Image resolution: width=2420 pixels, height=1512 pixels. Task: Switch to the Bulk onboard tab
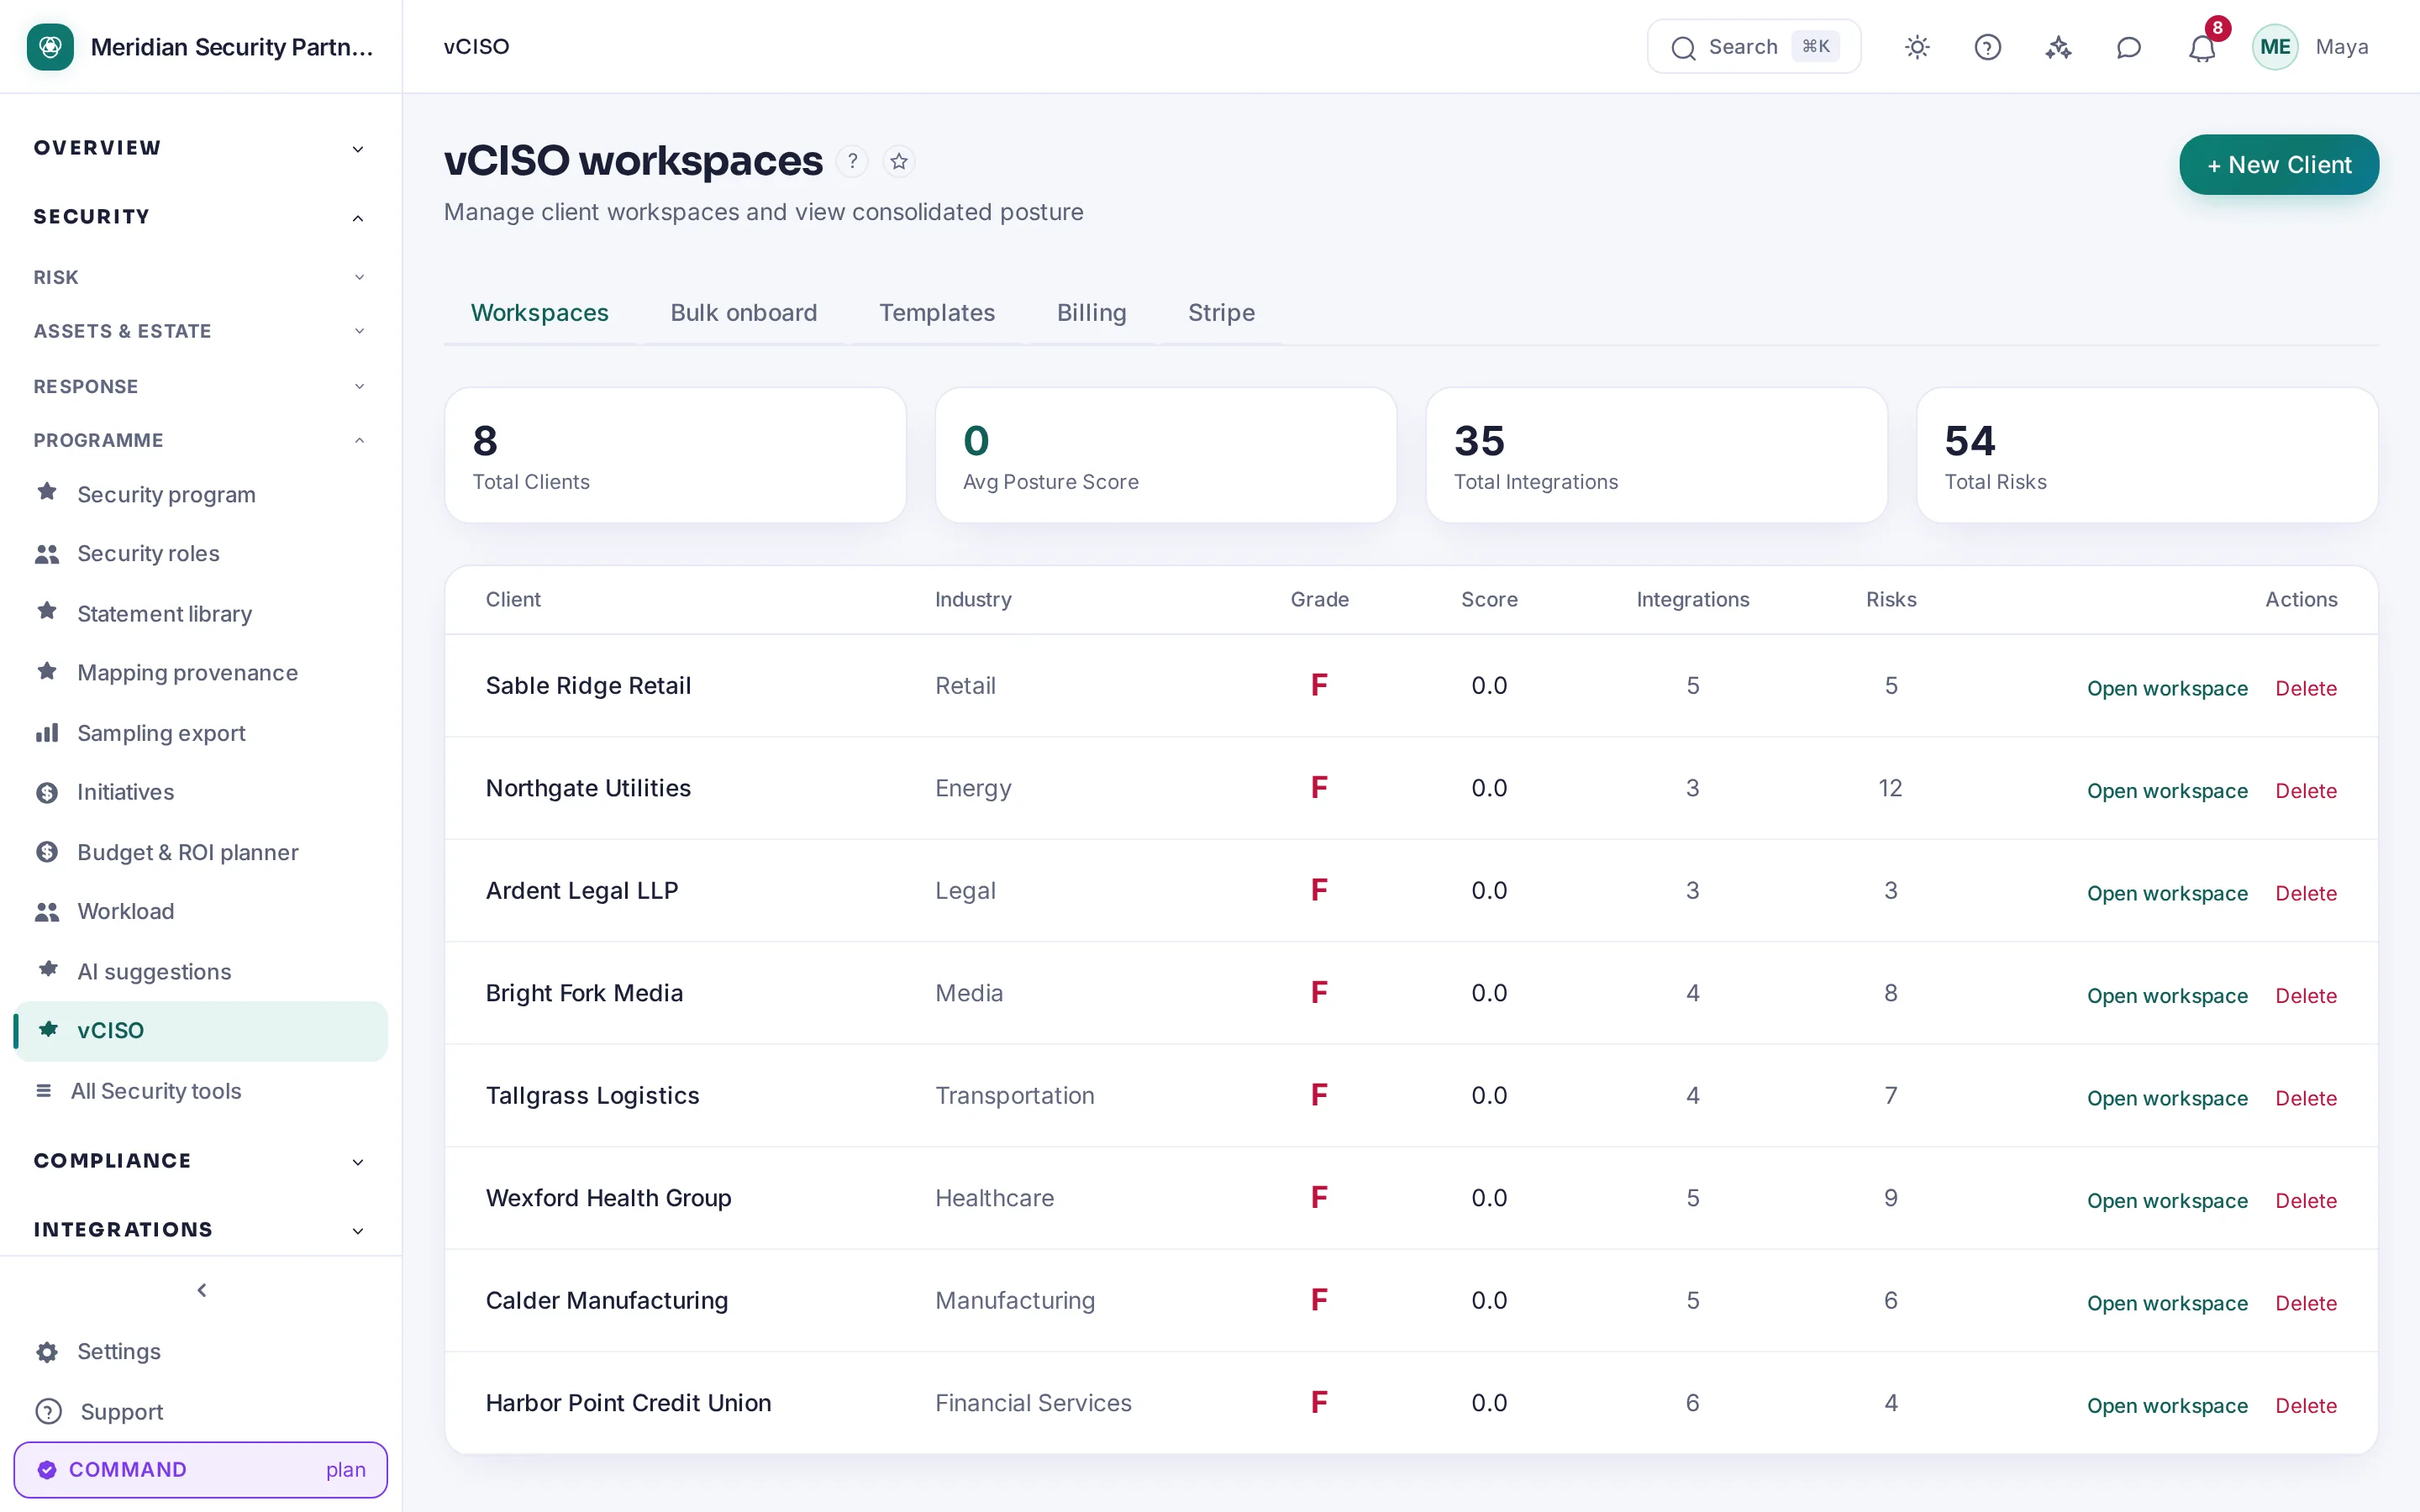pyautogui.click(x=743, y=313)
